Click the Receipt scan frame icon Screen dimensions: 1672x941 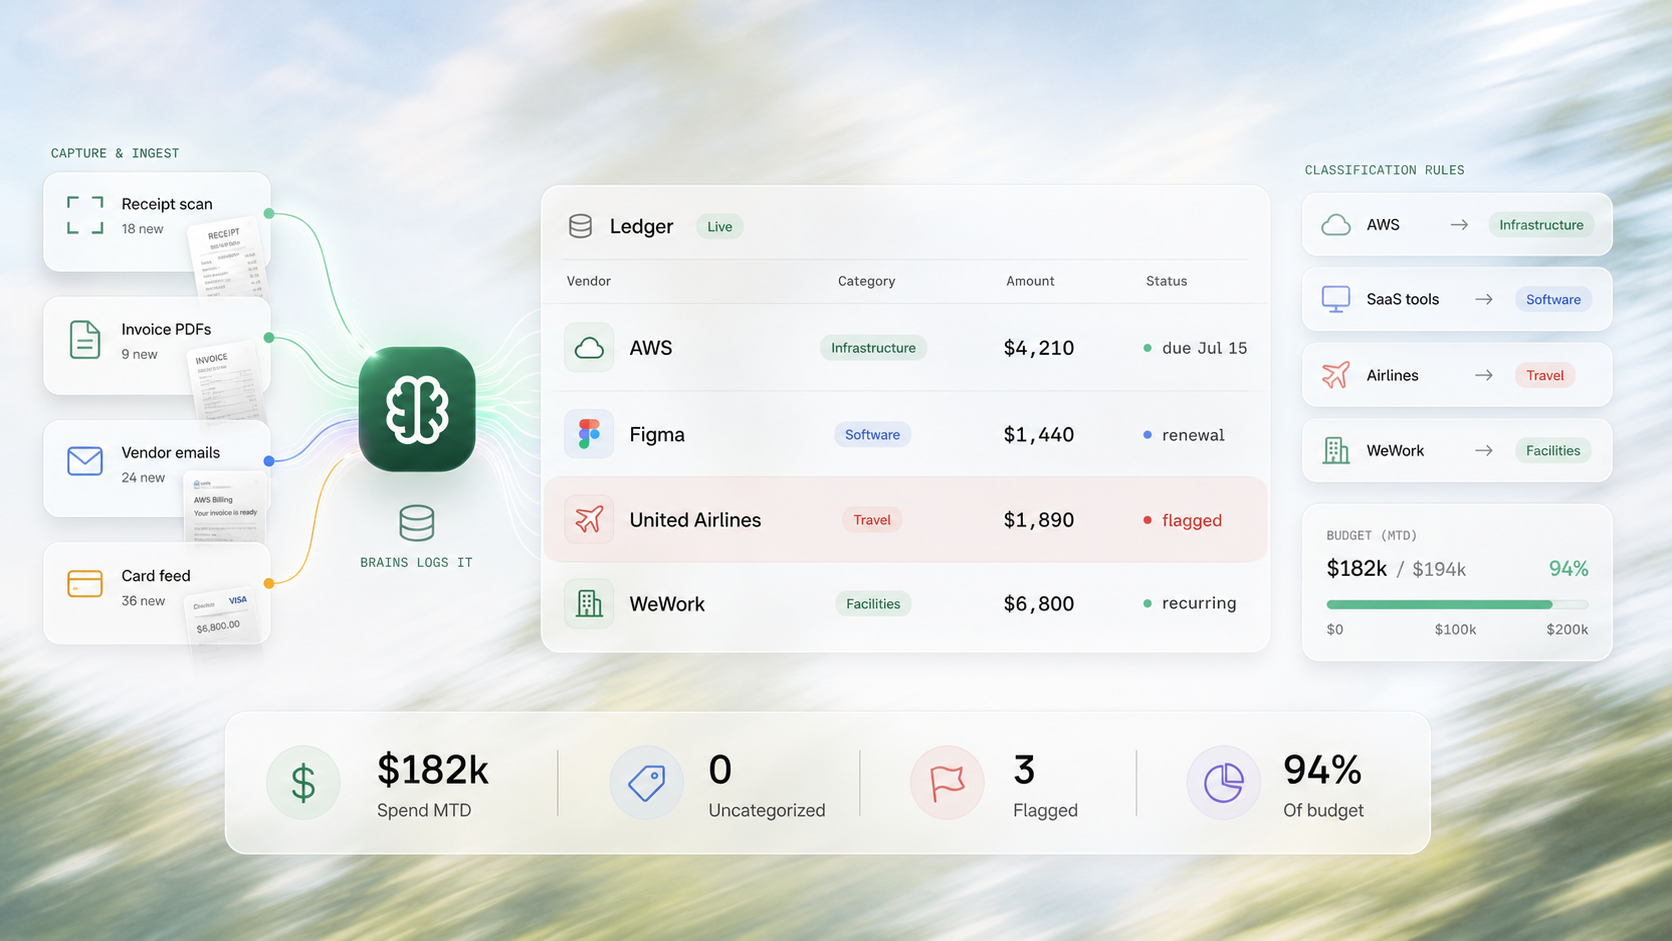click(85, 215)
